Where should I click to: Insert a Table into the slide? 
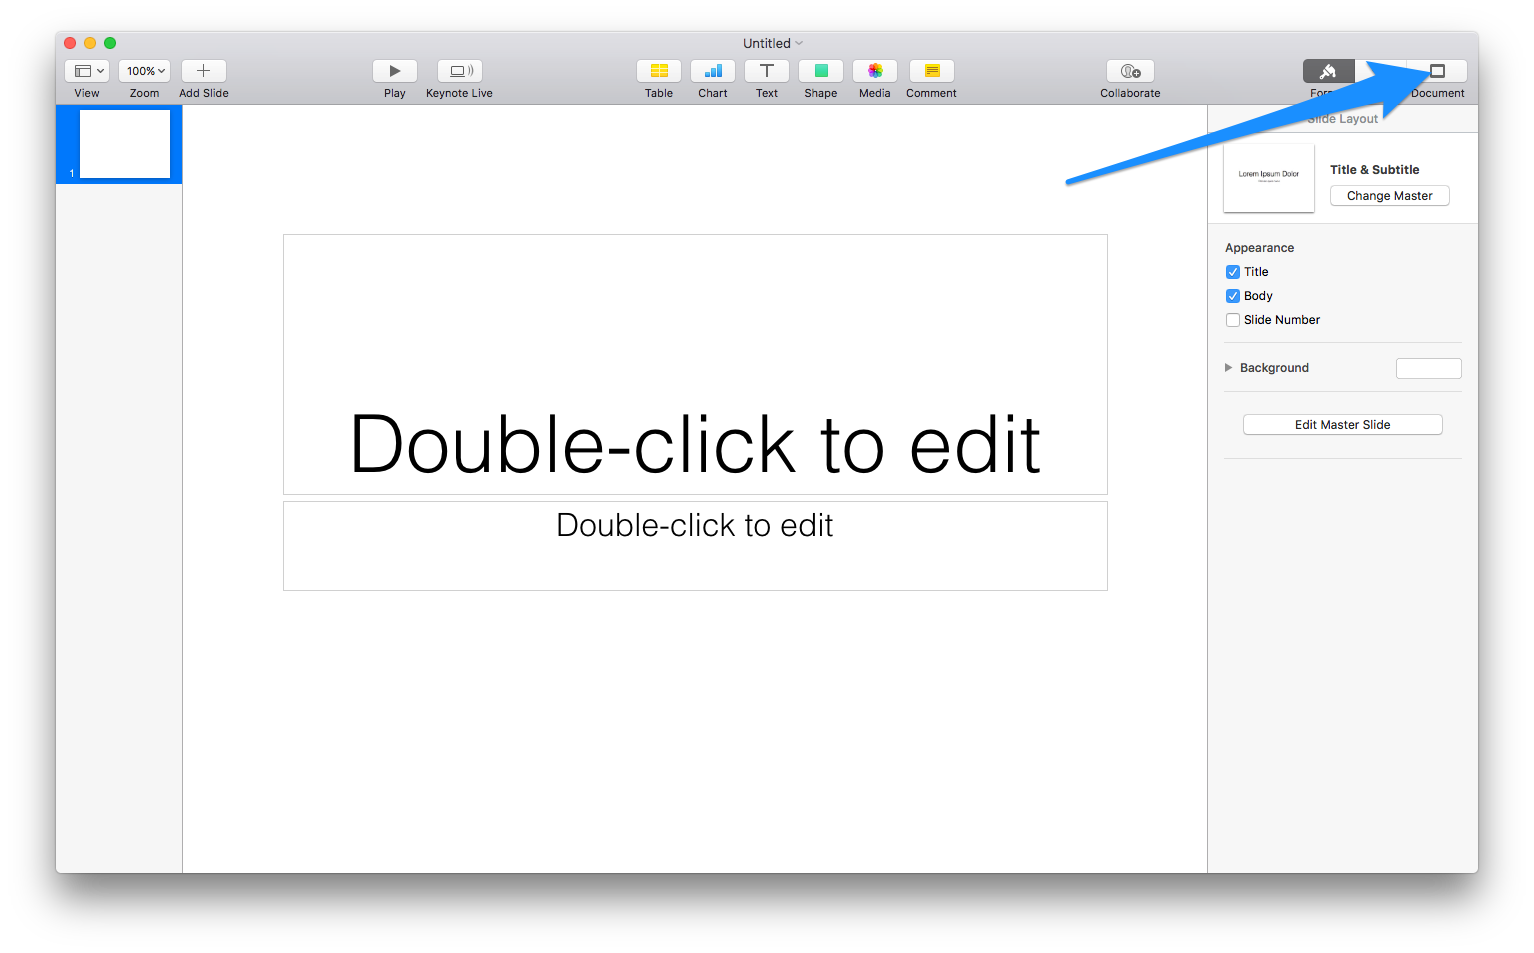(658, 71)
